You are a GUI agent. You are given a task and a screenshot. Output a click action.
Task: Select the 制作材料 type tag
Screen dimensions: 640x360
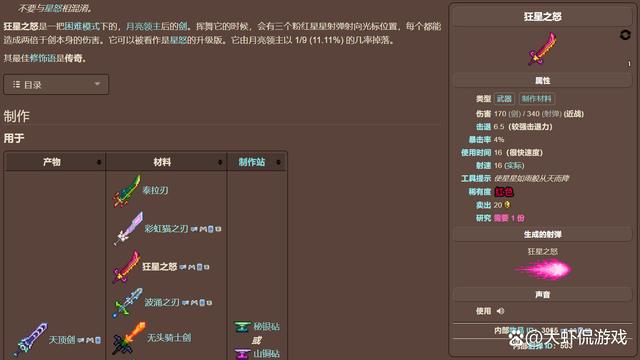(x=537, y=99)
